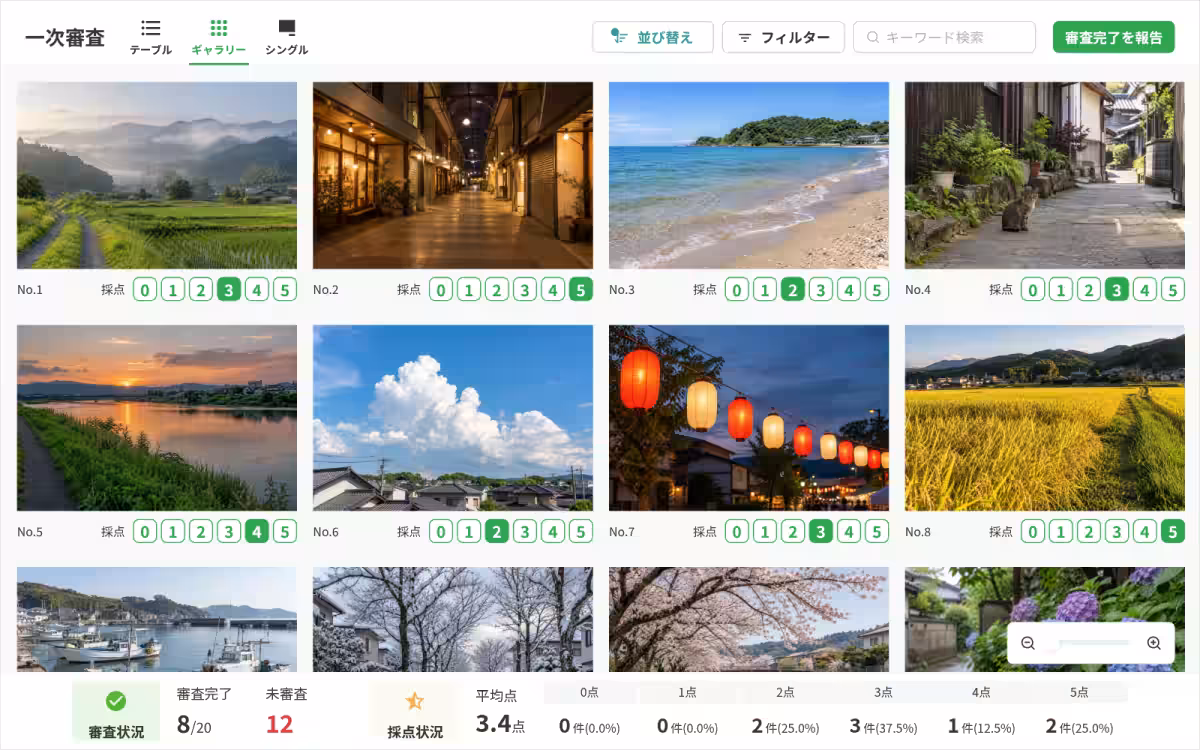Select the ギャラリー view tab
Viewport: 1200px width, 750px height.
click(x=219, y=37)
